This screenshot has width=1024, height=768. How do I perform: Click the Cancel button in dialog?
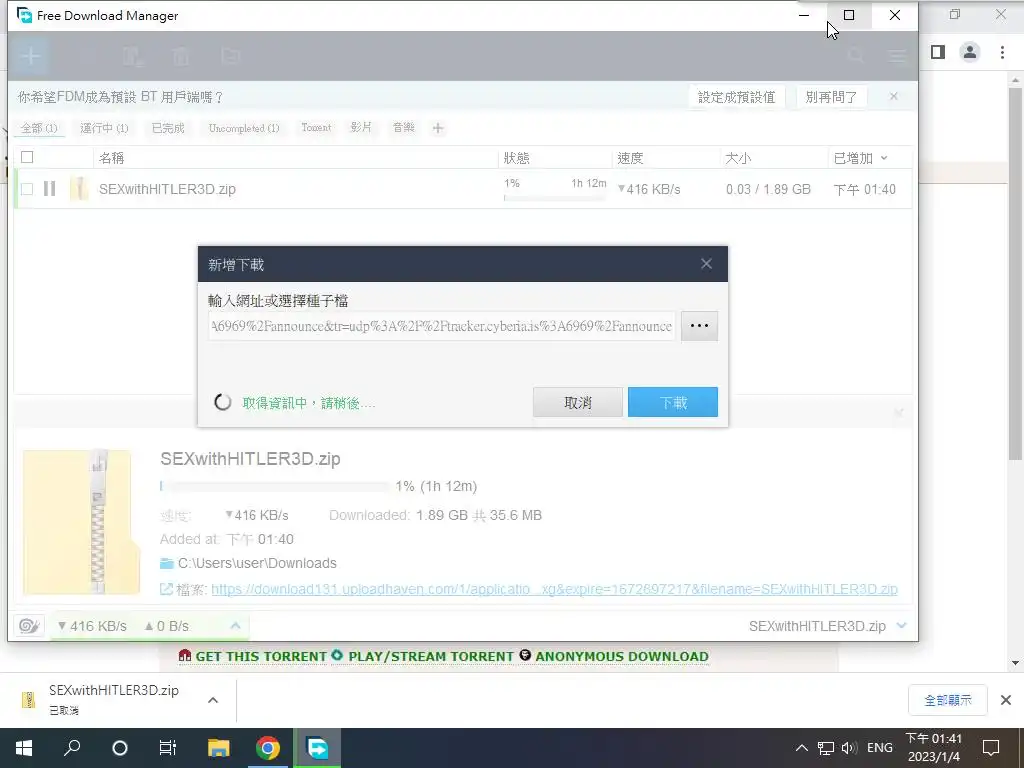pyautogui.click(x=578, y=402)
